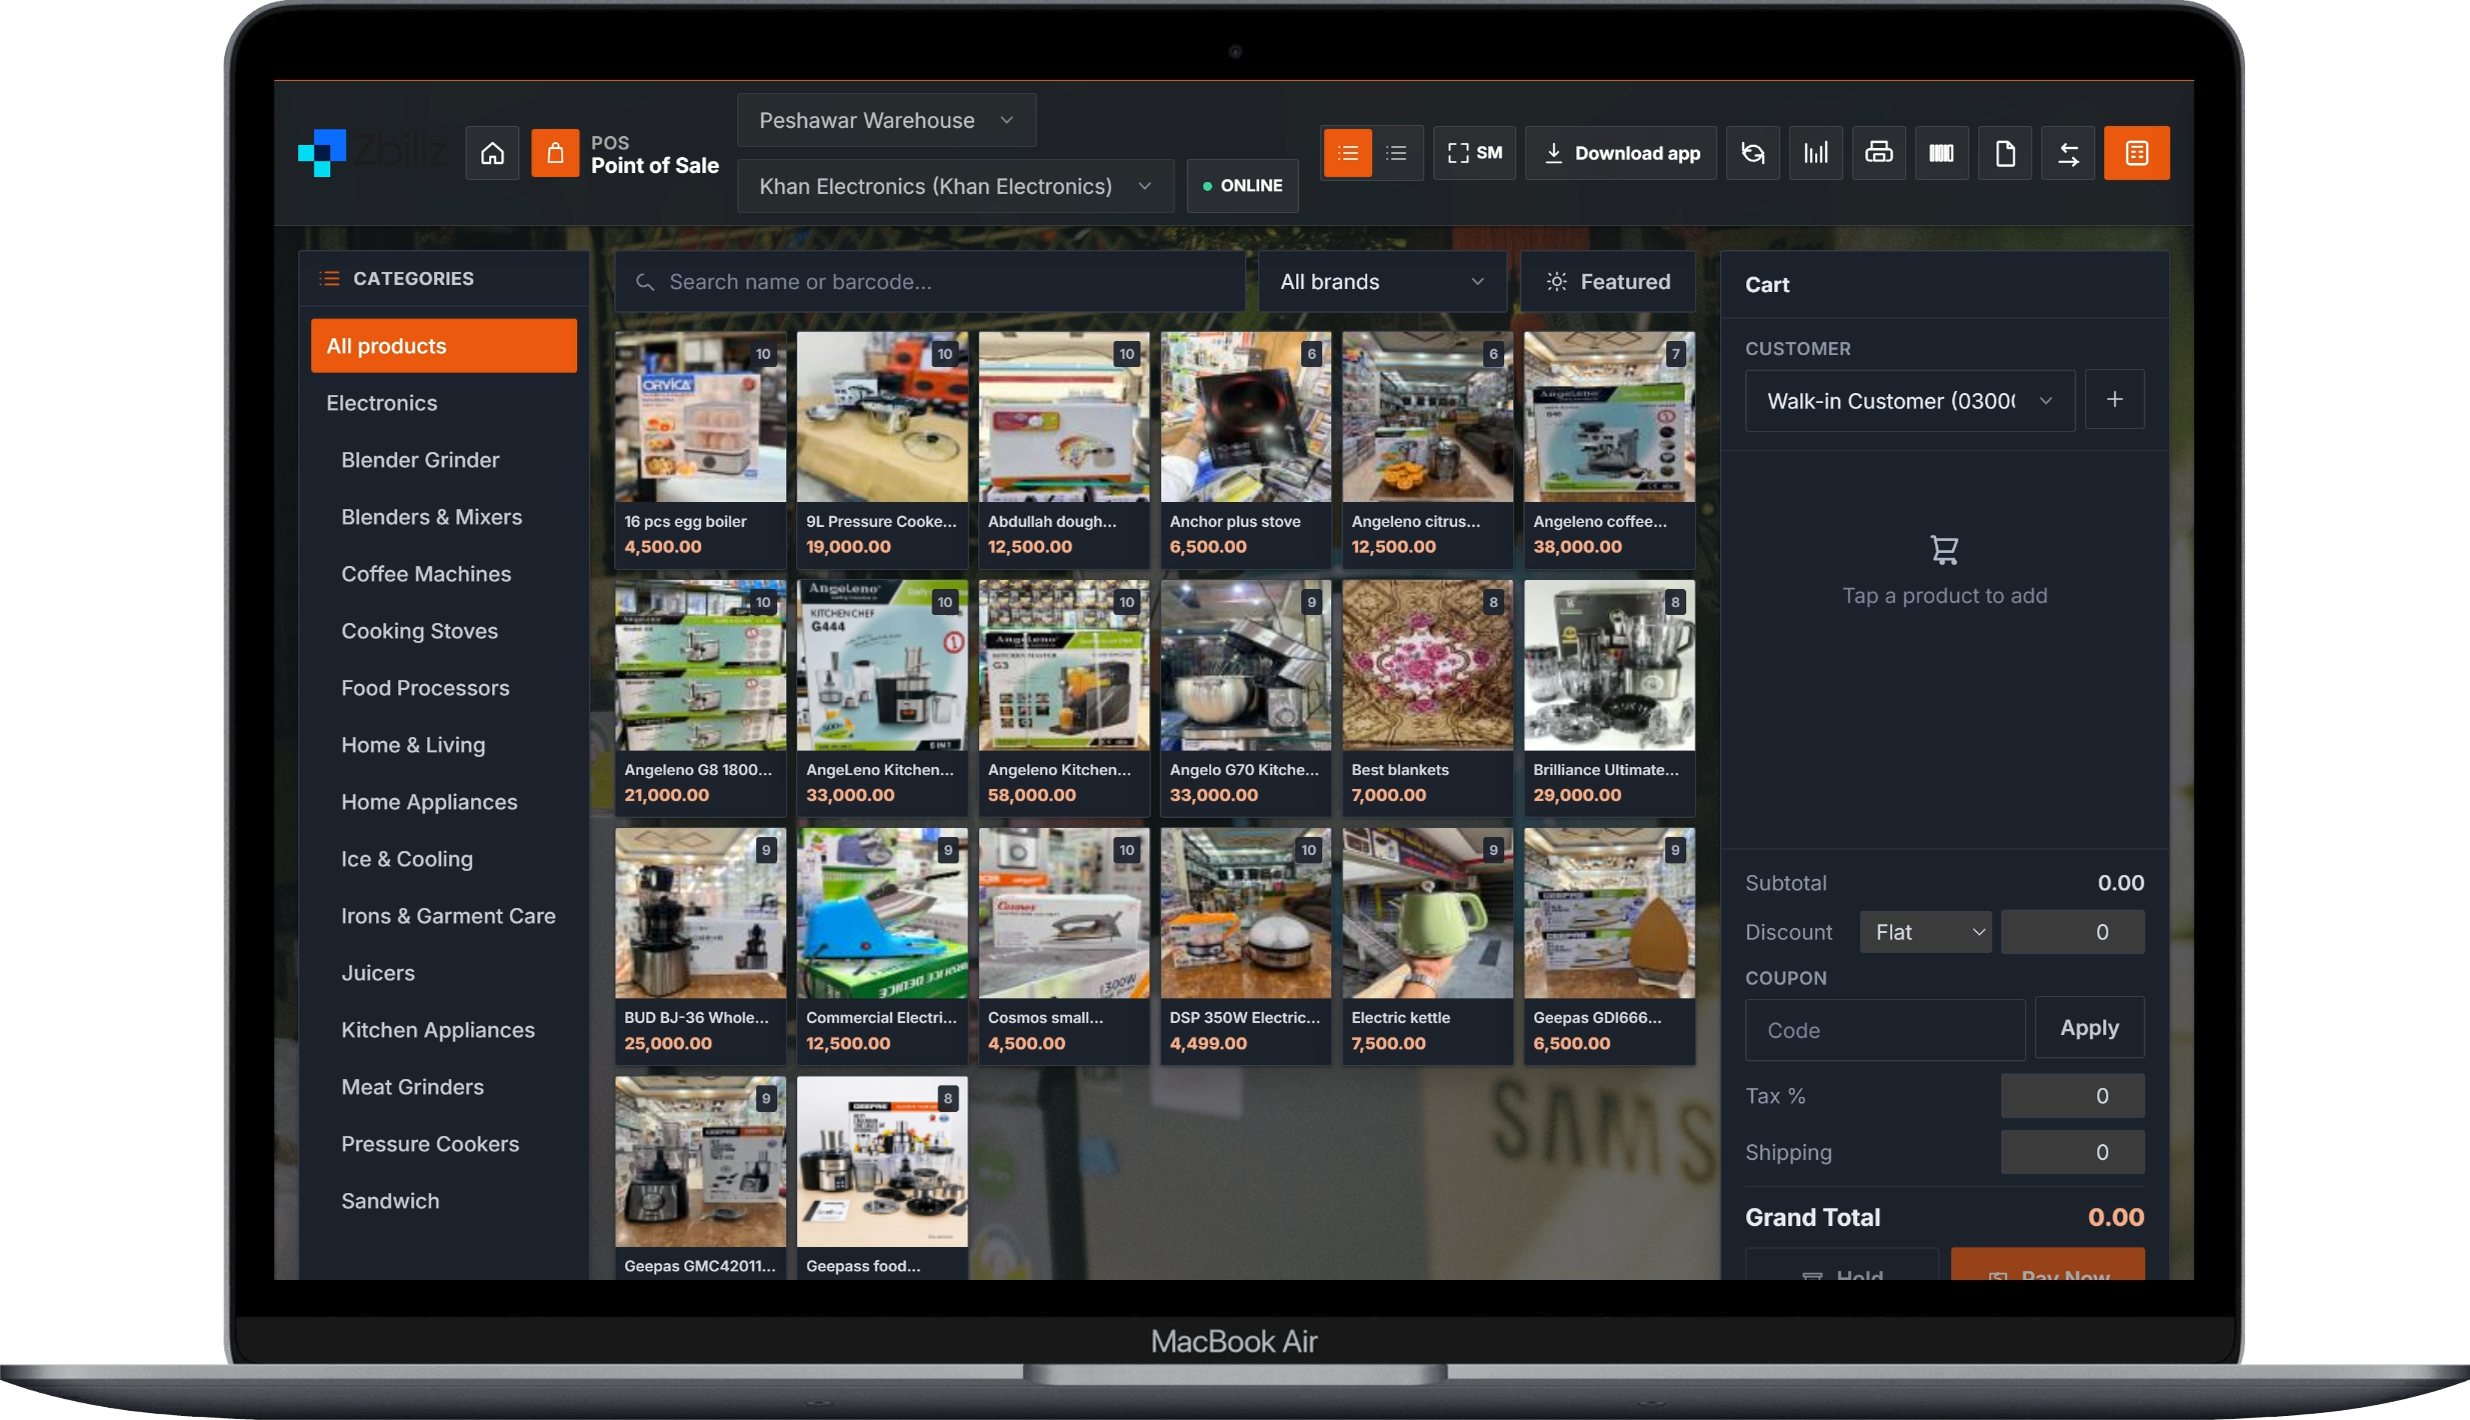Screen dimensions: 2470x1420
Task: Open the All brands dropdown
Action: click(1382, 282)
